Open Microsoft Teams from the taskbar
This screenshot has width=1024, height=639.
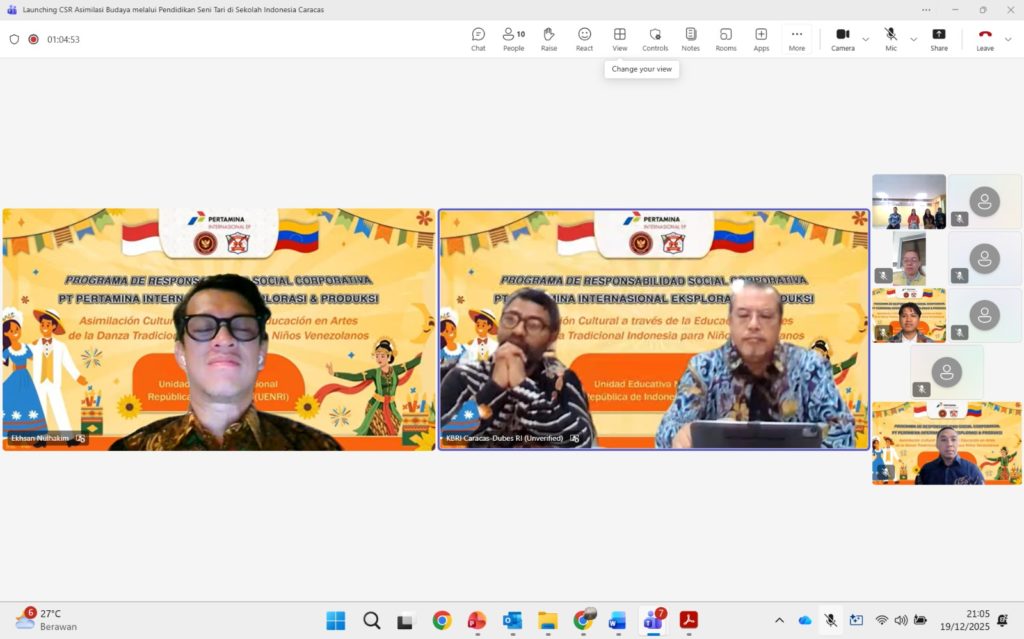[x=653, y=620]
